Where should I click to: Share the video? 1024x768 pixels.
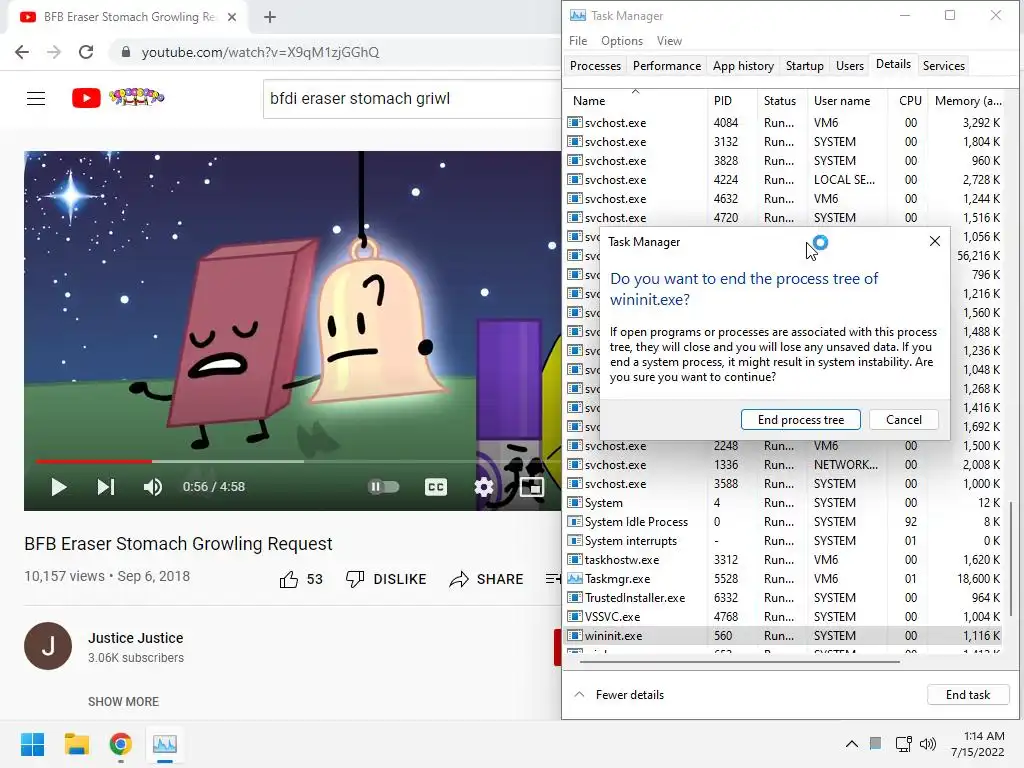coord(487,579)
